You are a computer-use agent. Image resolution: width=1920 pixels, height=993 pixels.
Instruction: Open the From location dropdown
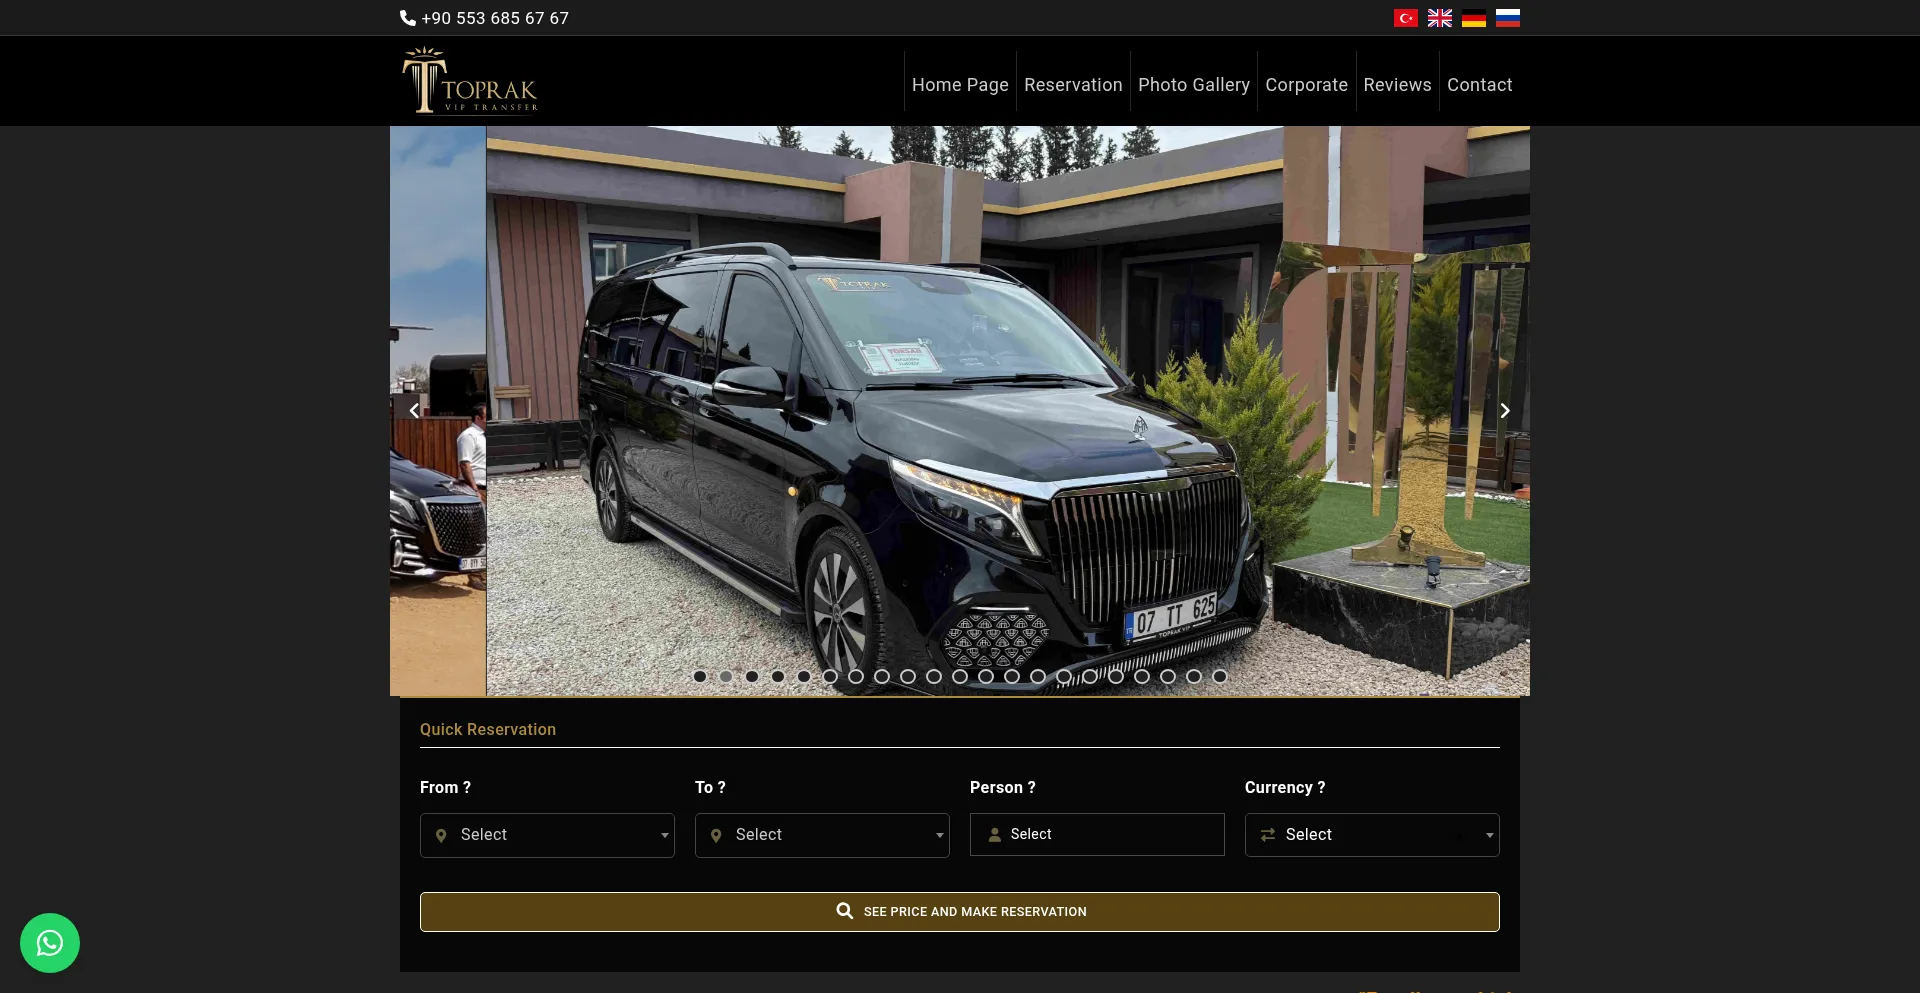tap(547, 835)
